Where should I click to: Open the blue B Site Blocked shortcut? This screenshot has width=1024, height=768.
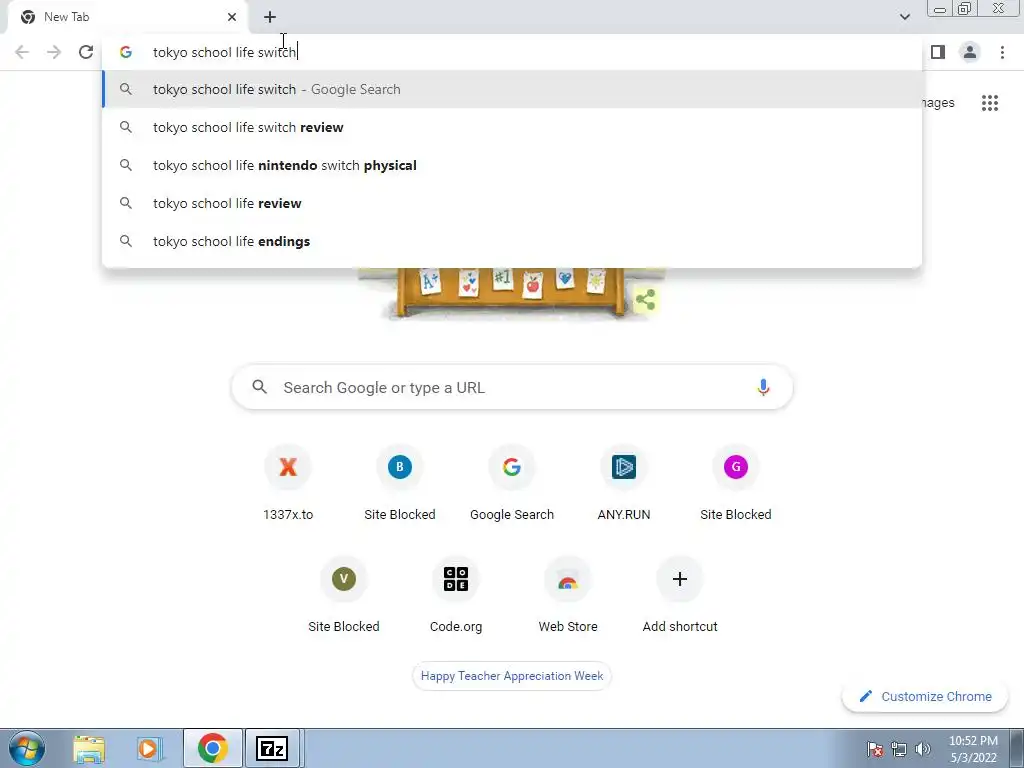click(x=400, y=483)
